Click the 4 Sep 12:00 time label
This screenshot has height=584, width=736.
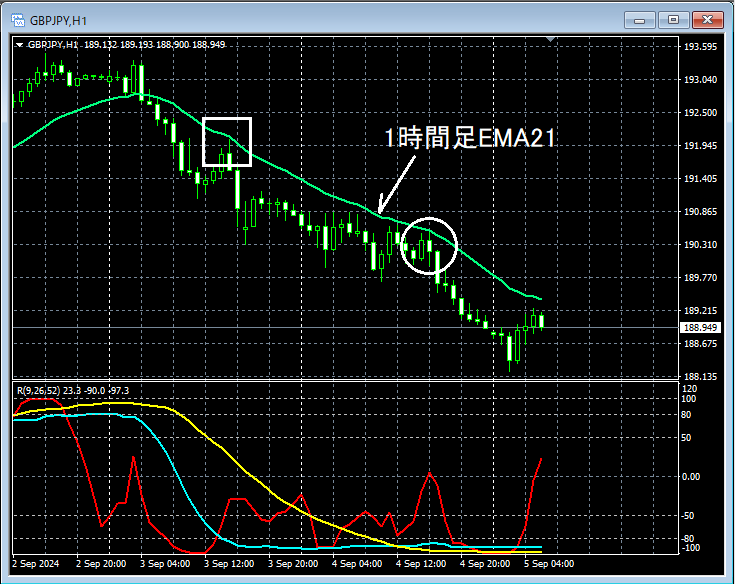pos(421,563)
